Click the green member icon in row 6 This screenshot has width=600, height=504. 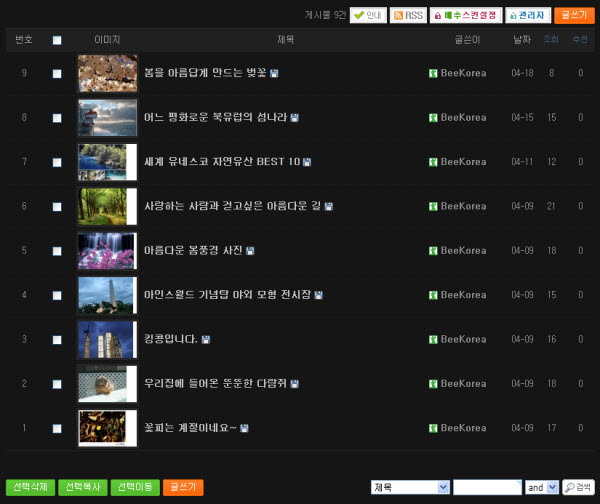pyautogui.click(x=433, y=206)
